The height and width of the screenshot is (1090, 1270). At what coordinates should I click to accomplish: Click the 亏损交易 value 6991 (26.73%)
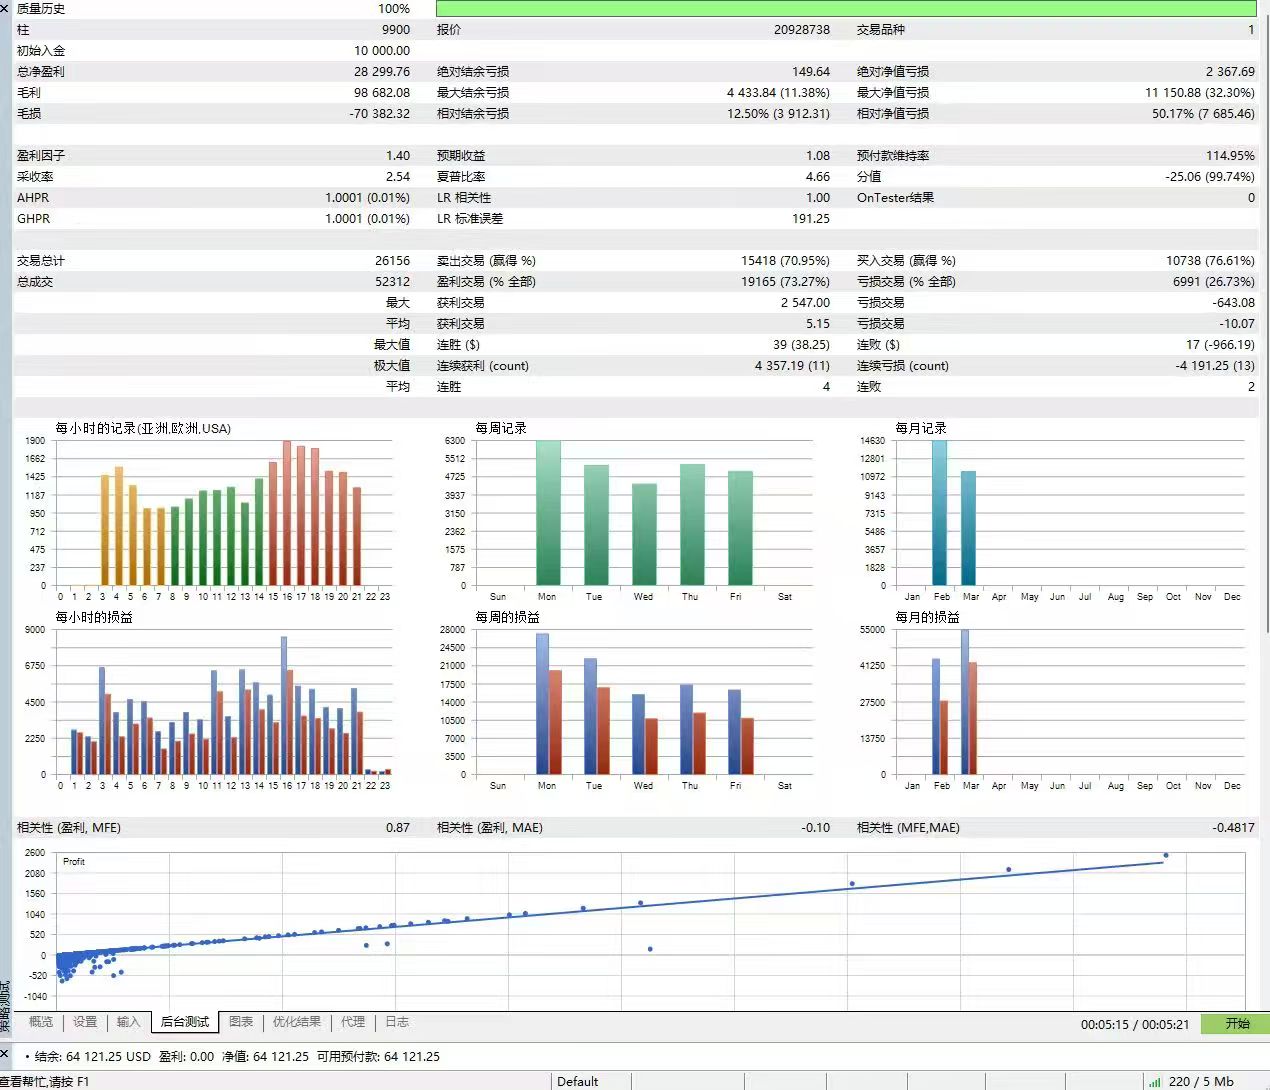tap(1213, 282)
